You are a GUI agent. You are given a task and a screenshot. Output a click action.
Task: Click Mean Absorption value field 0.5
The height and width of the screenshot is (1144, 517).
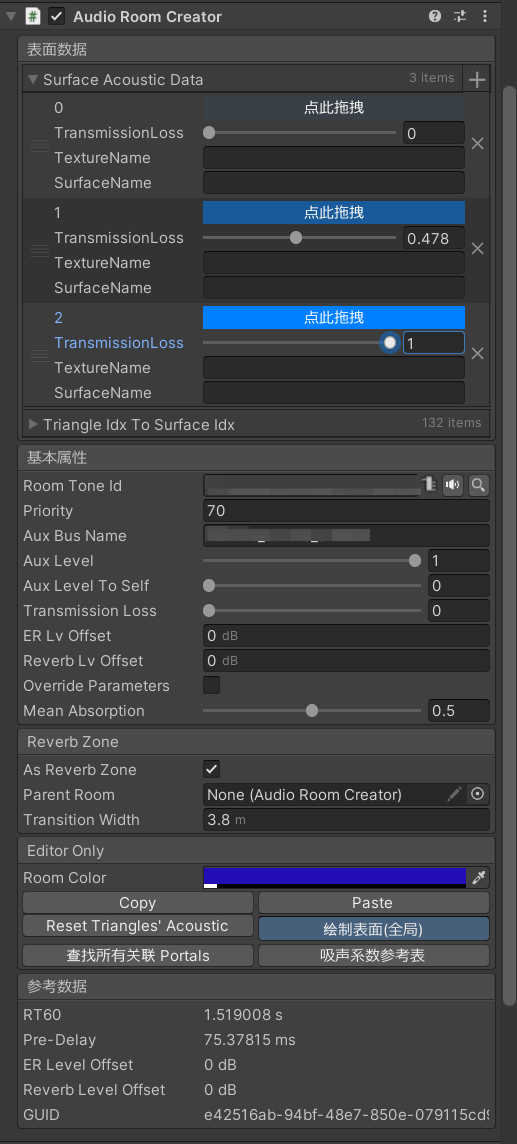point(459,711)
